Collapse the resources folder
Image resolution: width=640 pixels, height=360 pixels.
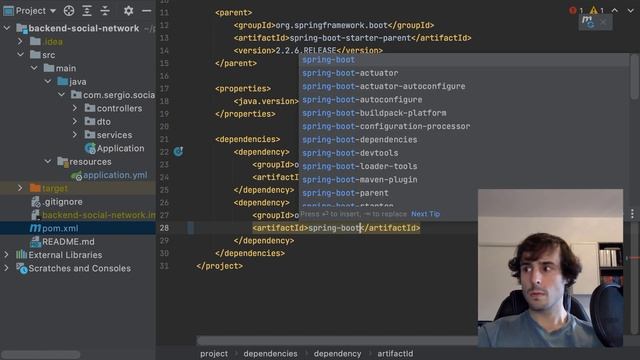coord(48,162)
